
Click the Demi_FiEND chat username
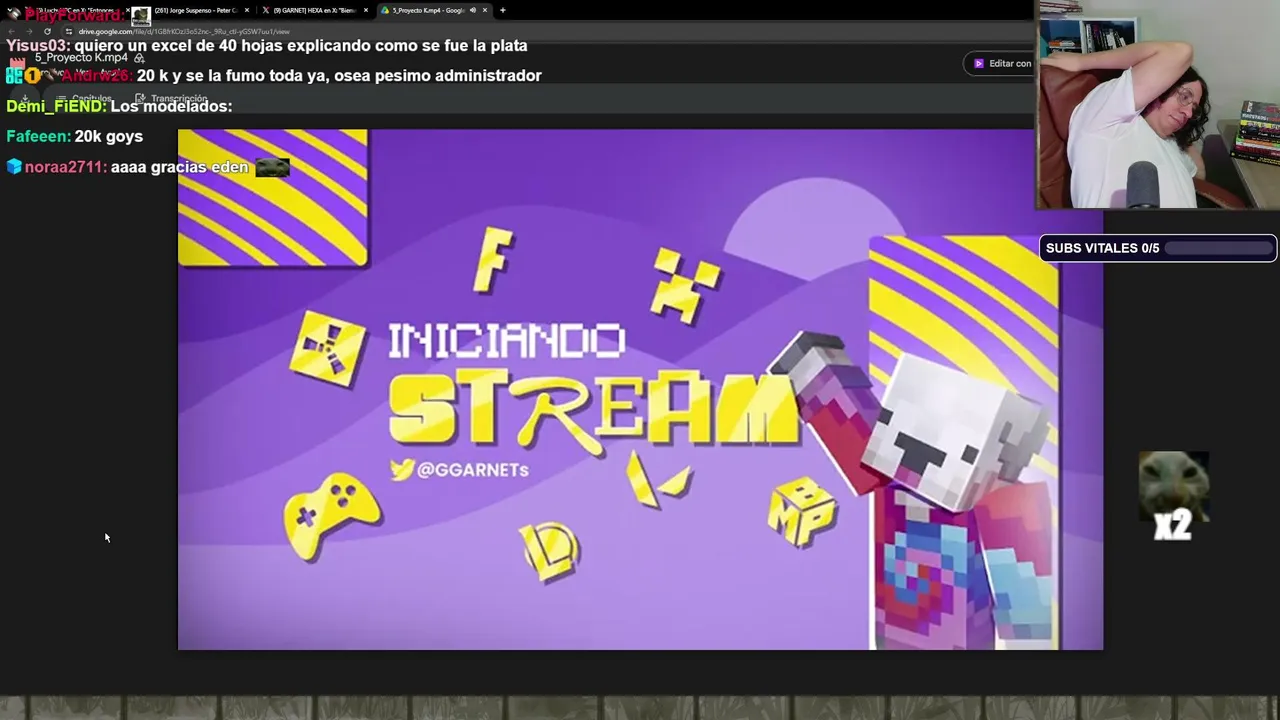pos(56,106)
